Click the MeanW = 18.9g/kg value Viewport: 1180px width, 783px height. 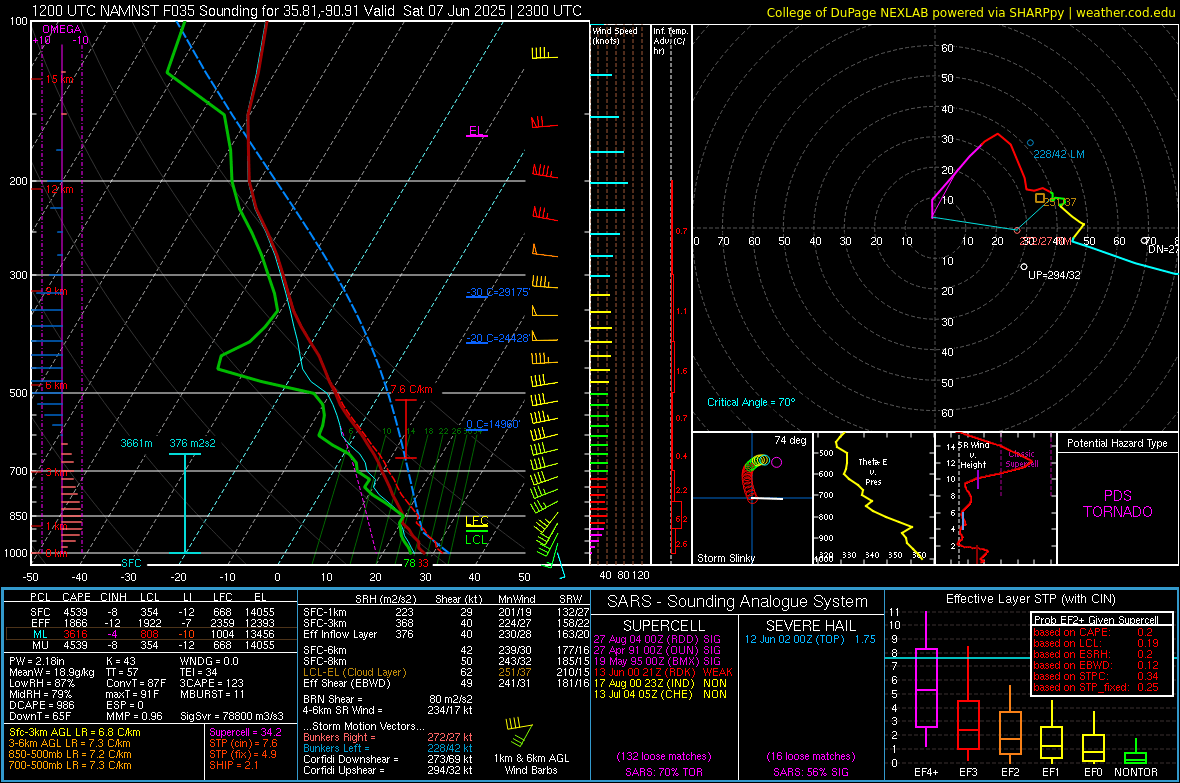coord(52,672)
